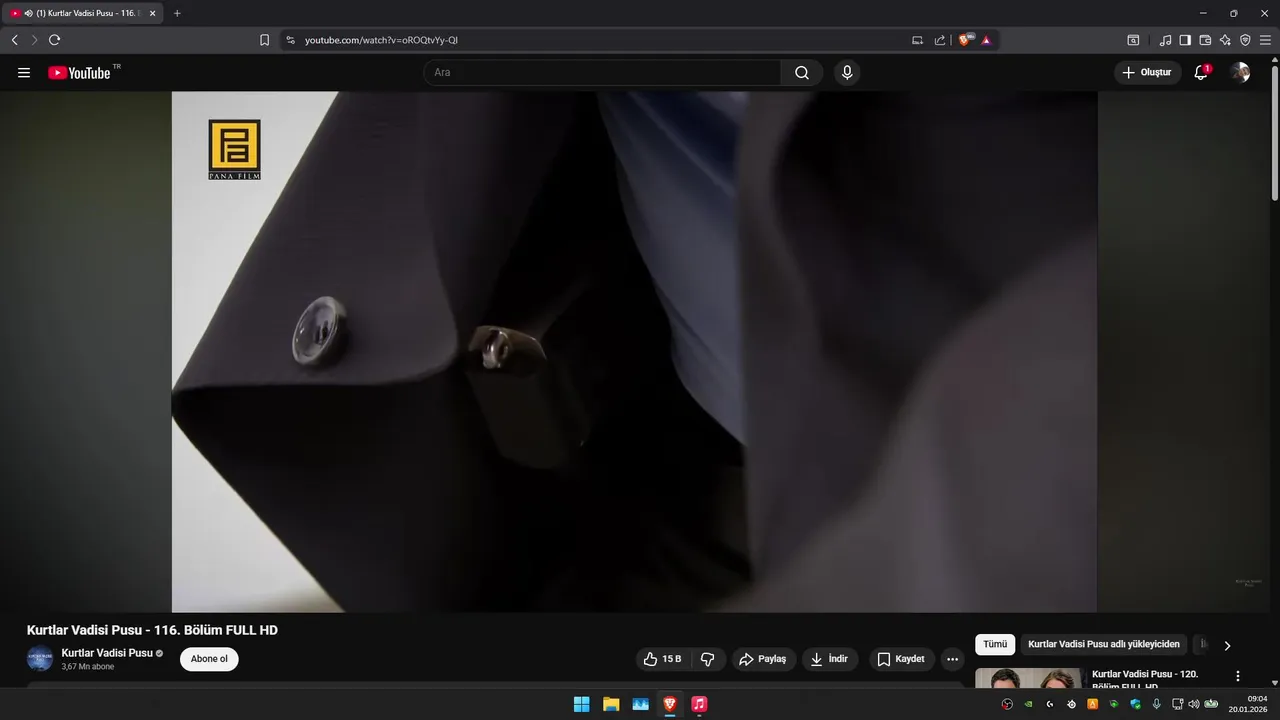Open the tab search icon
Screen dimensions: 1280x720
(x=1133, y=40)
